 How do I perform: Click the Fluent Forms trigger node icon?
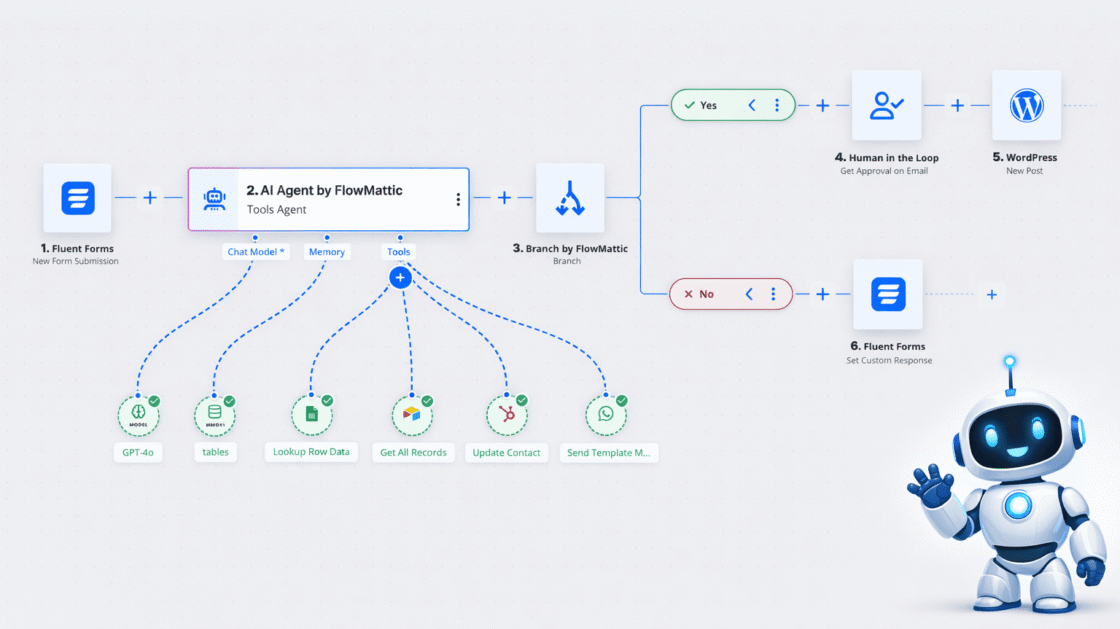click(x=77, y=198)
